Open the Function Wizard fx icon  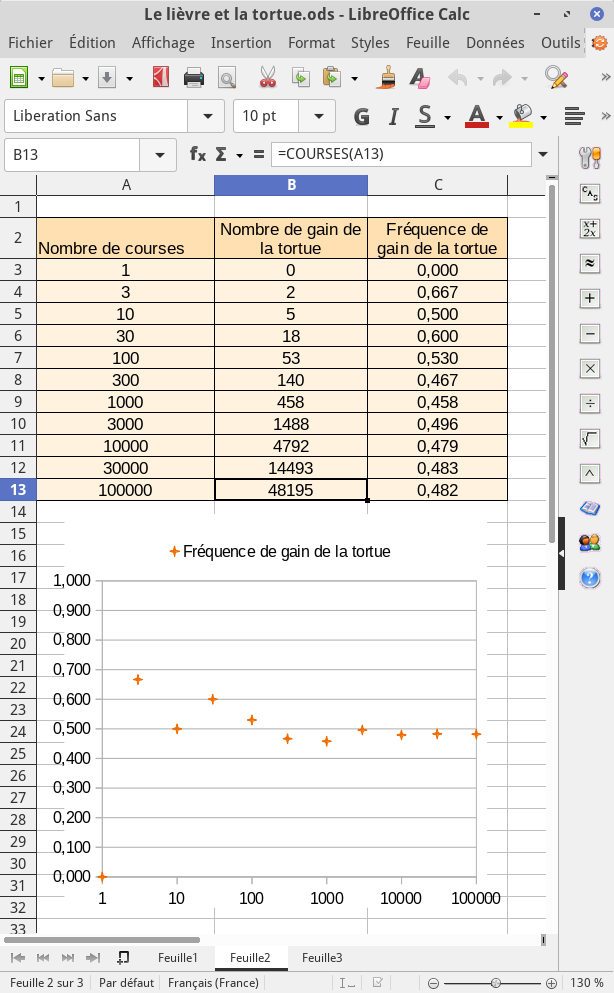(197, 155)
